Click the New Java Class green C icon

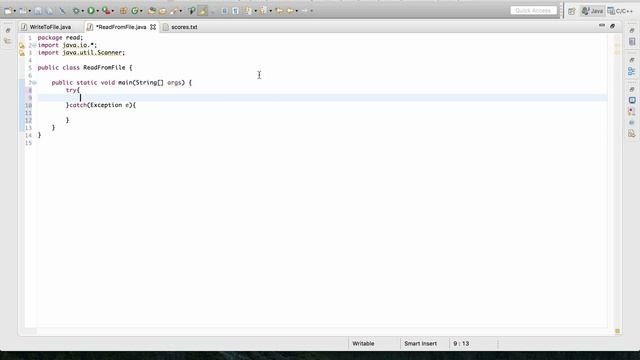(x=134, y=11)
